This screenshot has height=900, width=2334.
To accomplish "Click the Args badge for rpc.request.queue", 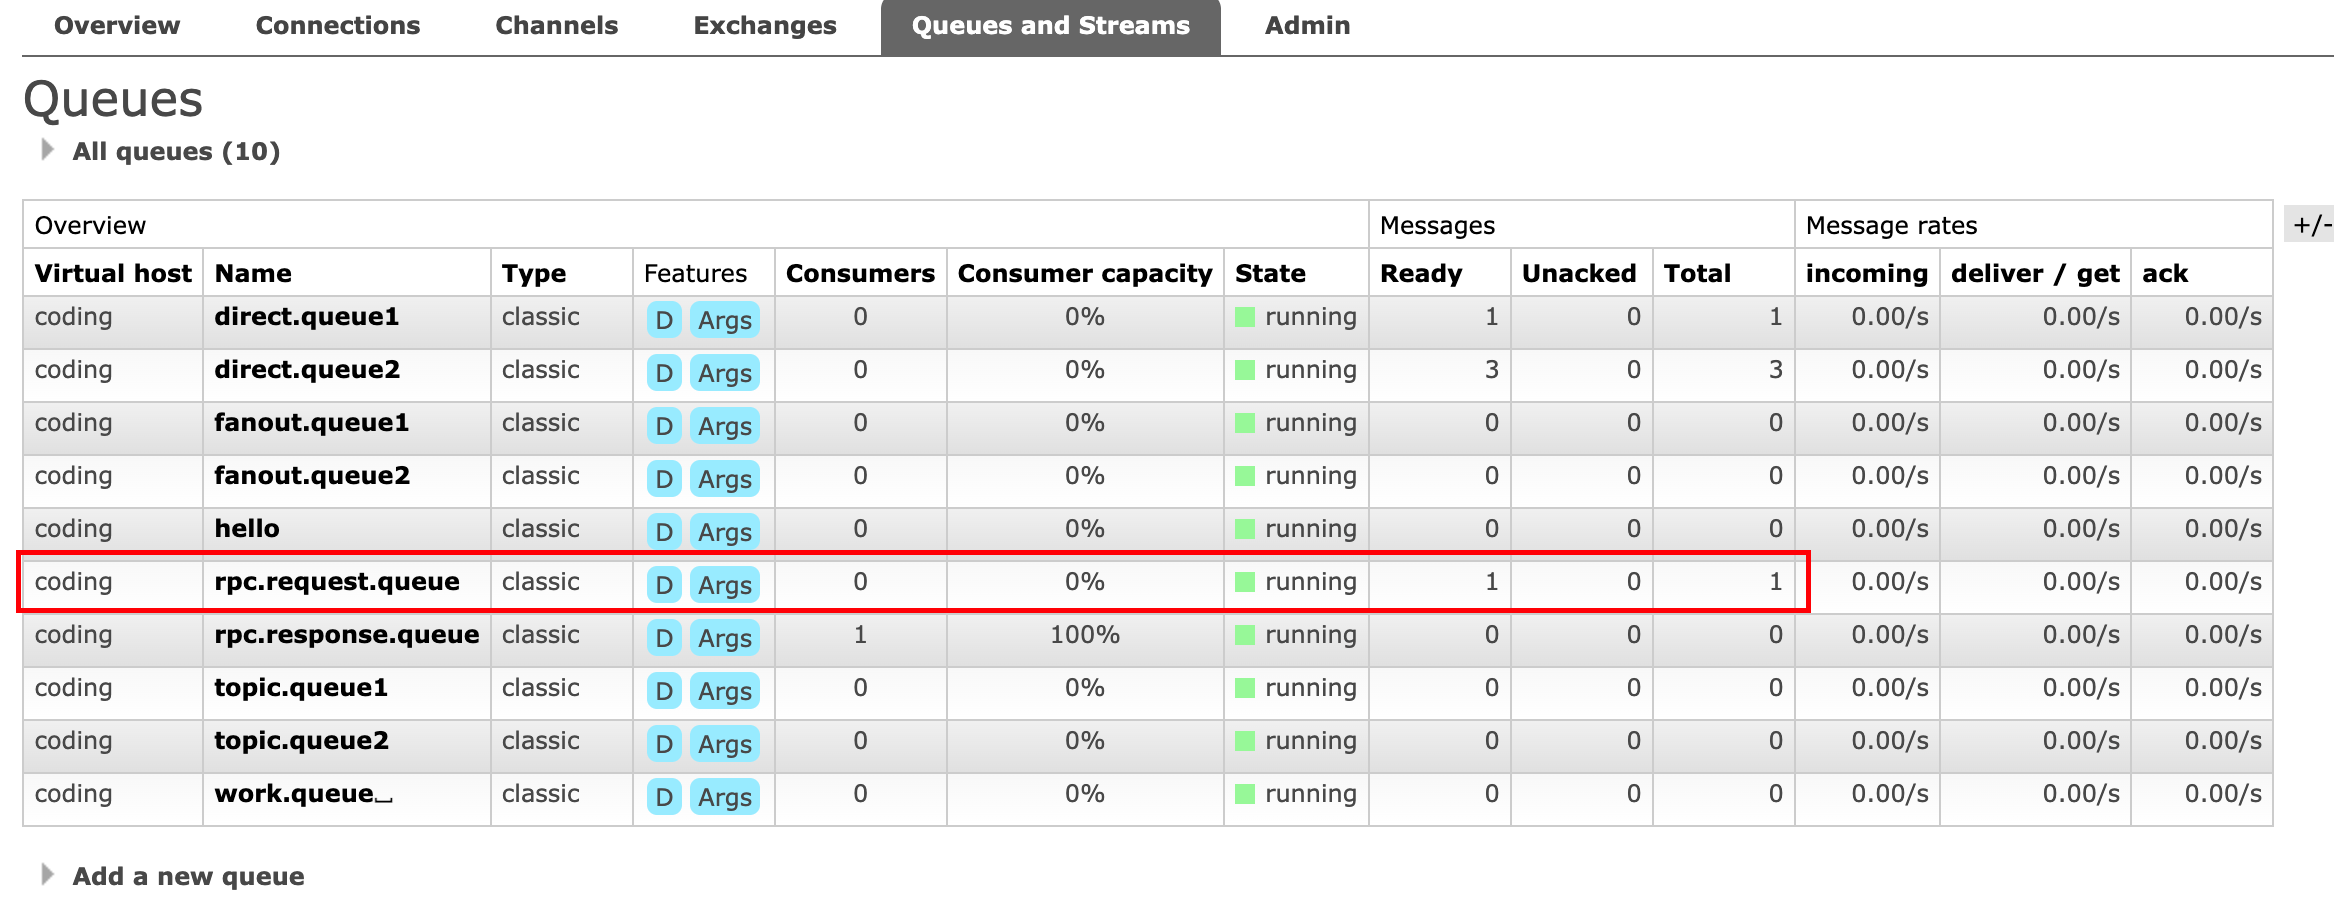I will point(724,585).
